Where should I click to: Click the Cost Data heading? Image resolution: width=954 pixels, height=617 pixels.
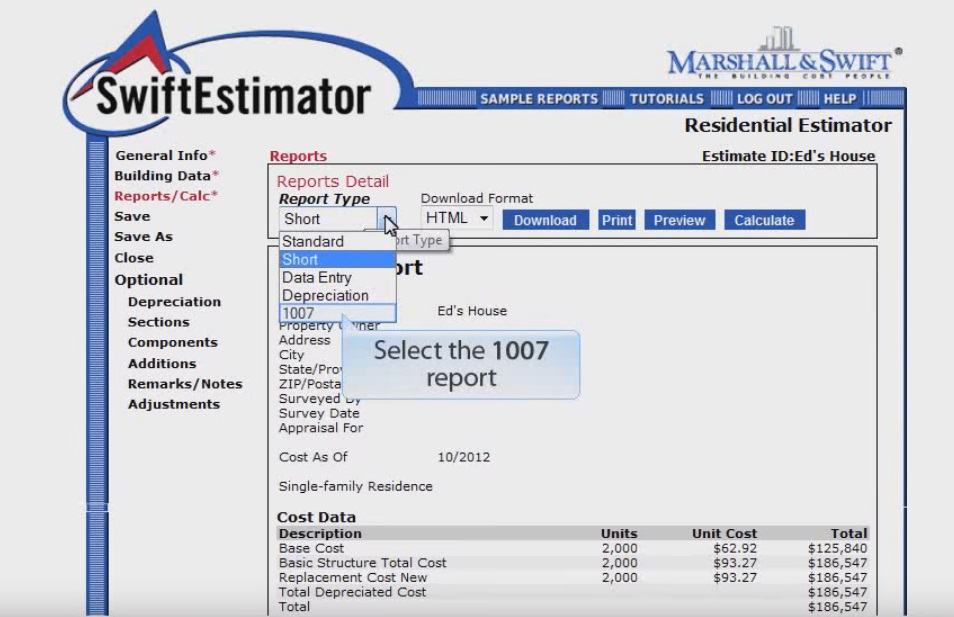tap(316, 517)
